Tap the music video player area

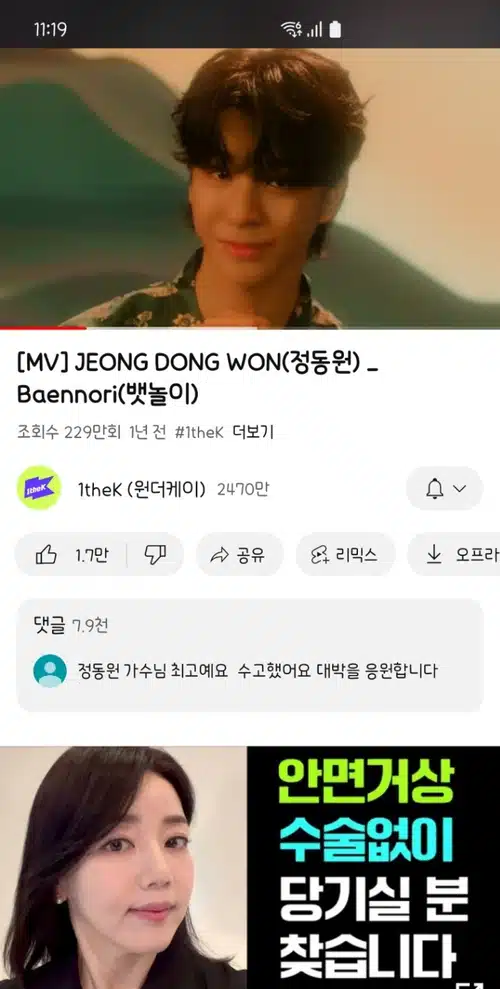click(x=250, y=188)
